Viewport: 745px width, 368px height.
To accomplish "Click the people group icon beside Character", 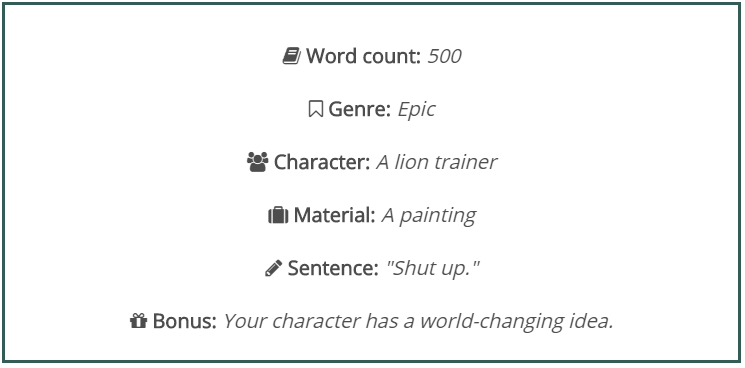I will 258,162.
